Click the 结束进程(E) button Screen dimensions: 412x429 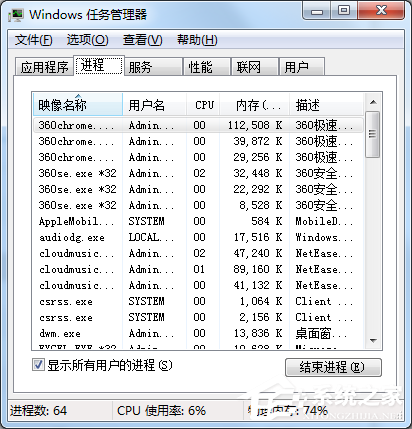click(333, 367)
